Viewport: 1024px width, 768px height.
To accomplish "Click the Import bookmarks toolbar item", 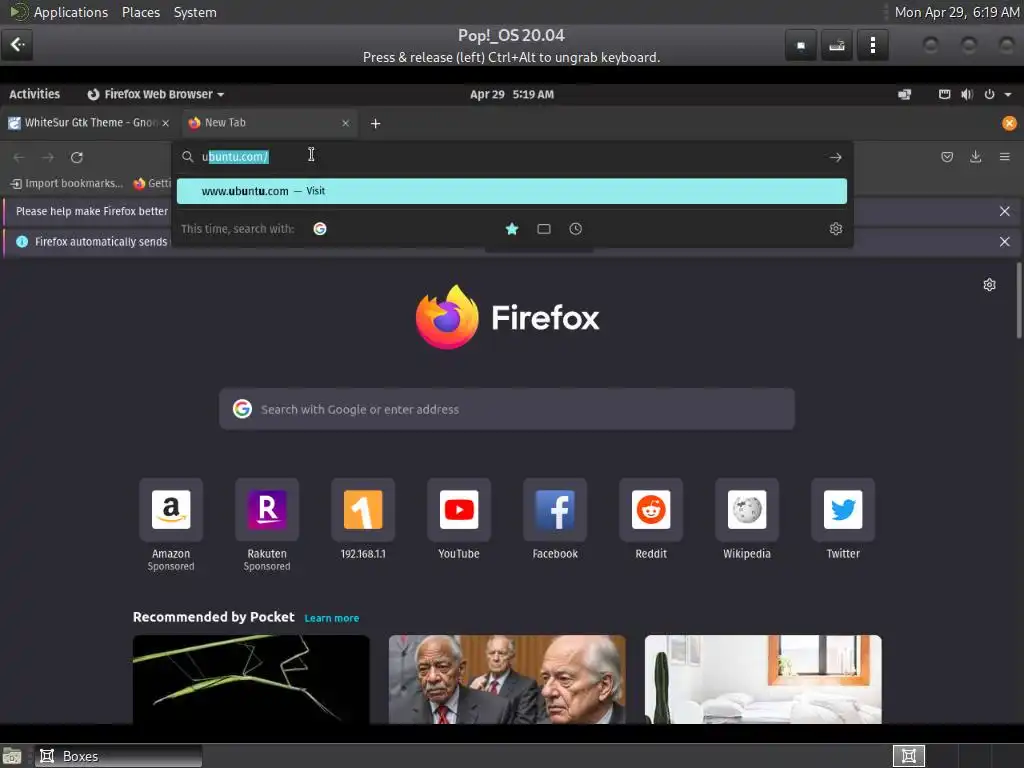I will pyautogui.click(x=67, y=184).
